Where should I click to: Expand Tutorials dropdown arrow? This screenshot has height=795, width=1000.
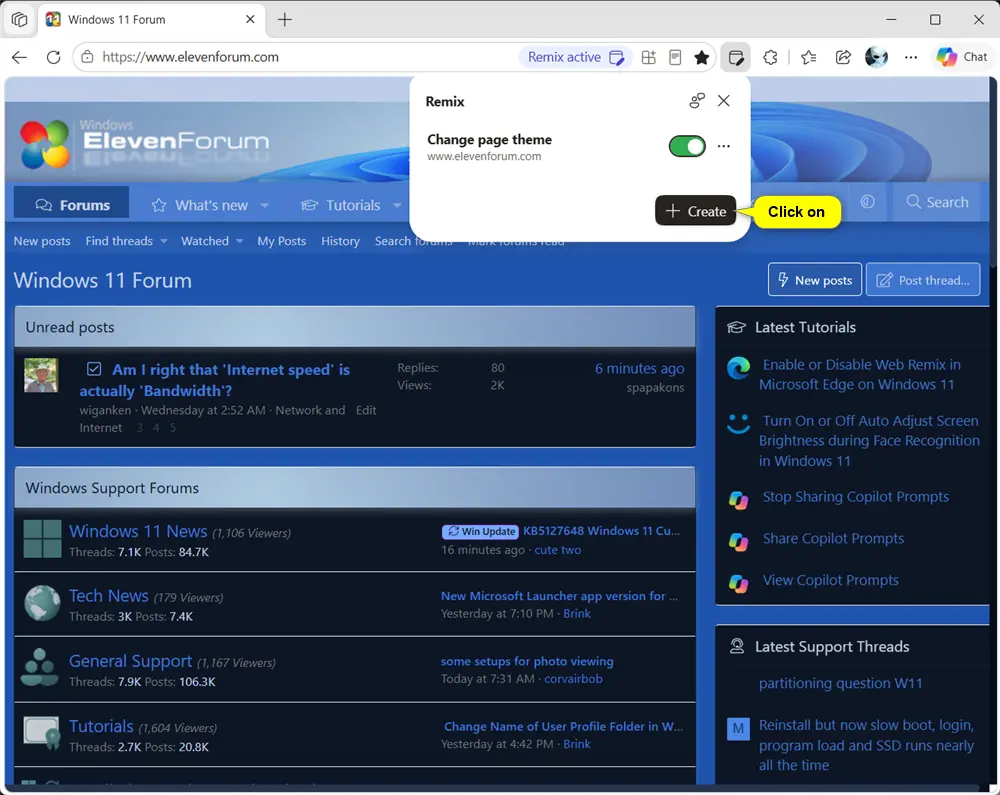click(397, 205)
